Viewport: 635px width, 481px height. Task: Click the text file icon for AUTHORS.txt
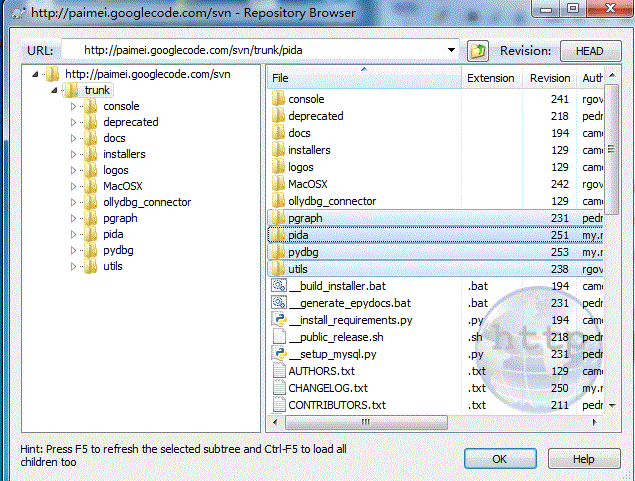(280, 371)
